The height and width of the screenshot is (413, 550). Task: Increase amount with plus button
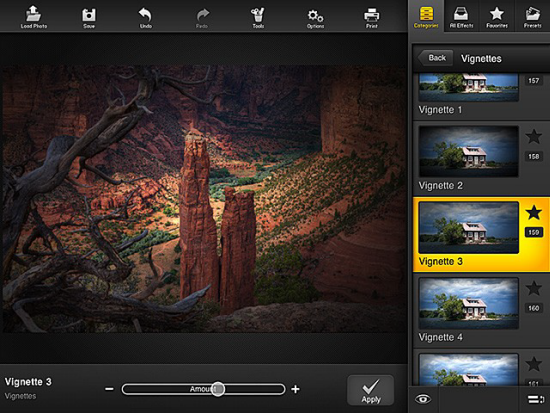point(295,389)
